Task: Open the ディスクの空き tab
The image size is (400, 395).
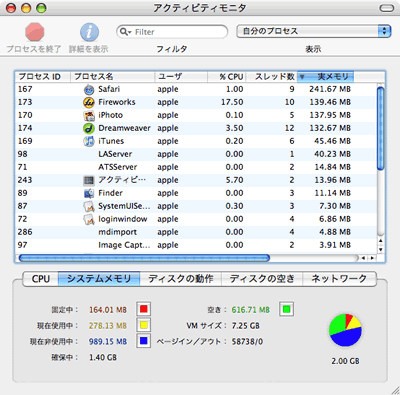Action: coord(262,279)
